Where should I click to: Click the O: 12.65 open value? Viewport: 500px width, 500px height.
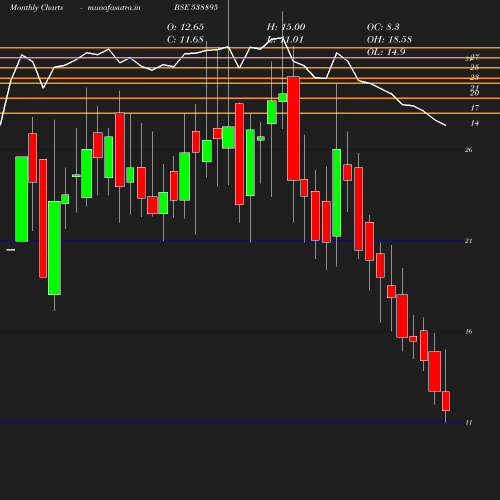pyautogui.click(x=185, y=27)
